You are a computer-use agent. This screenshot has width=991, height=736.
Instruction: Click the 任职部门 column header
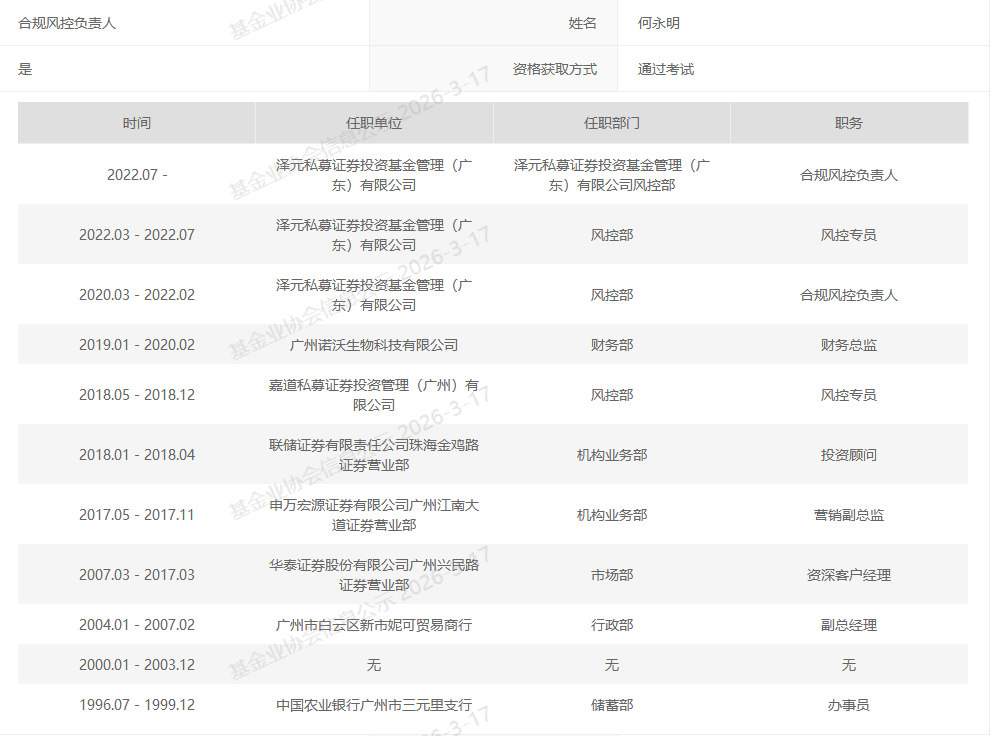612,123
